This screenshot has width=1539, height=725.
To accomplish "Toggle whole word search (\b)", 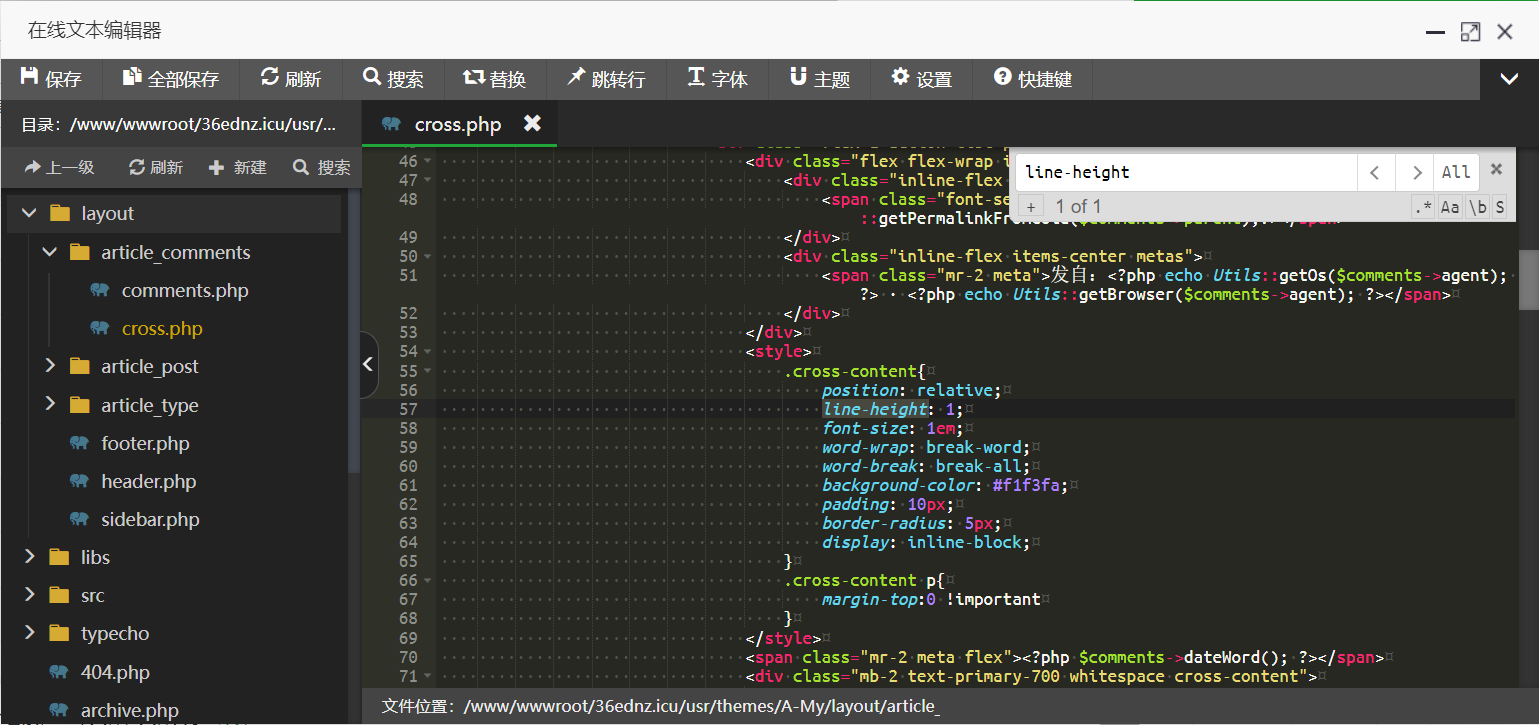I will click(1477, 207).
